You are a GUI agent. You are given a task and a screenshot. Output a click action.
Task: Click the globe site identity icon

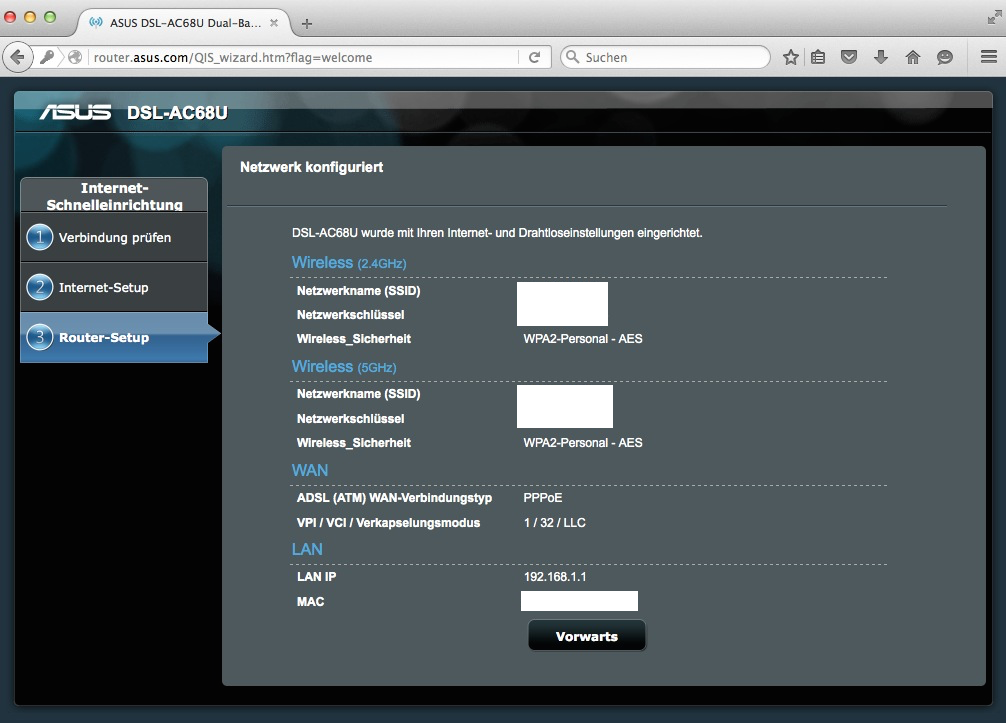(x=75, y=57)
